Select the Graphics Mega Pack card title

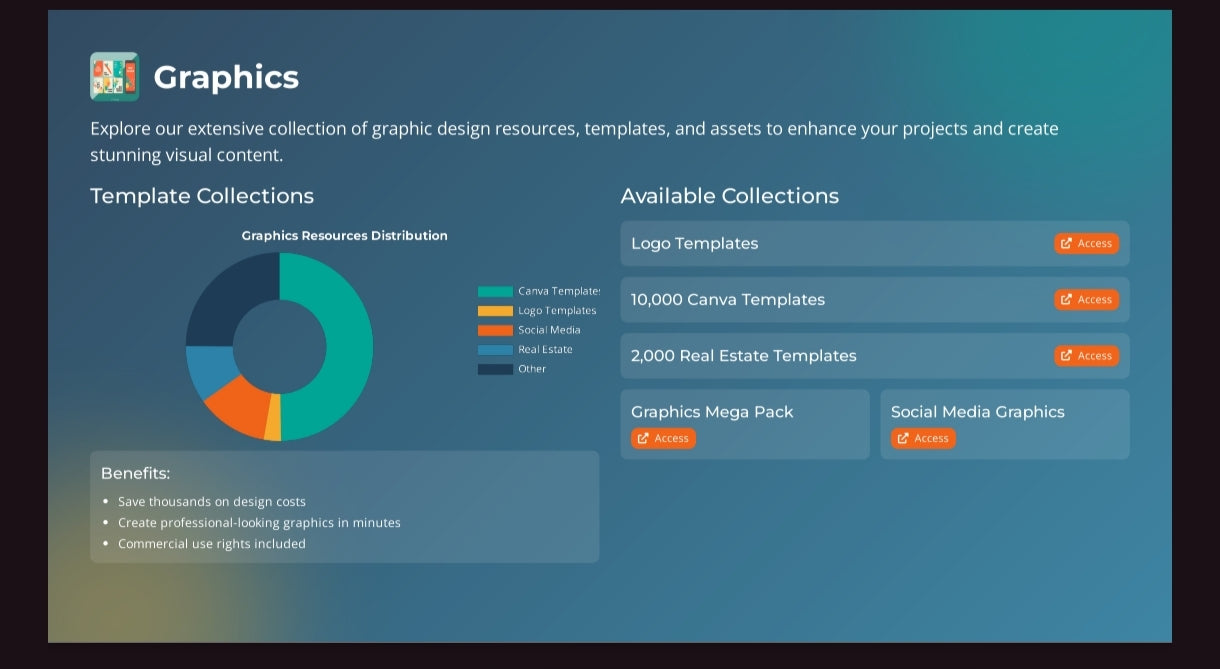[712, 412]
